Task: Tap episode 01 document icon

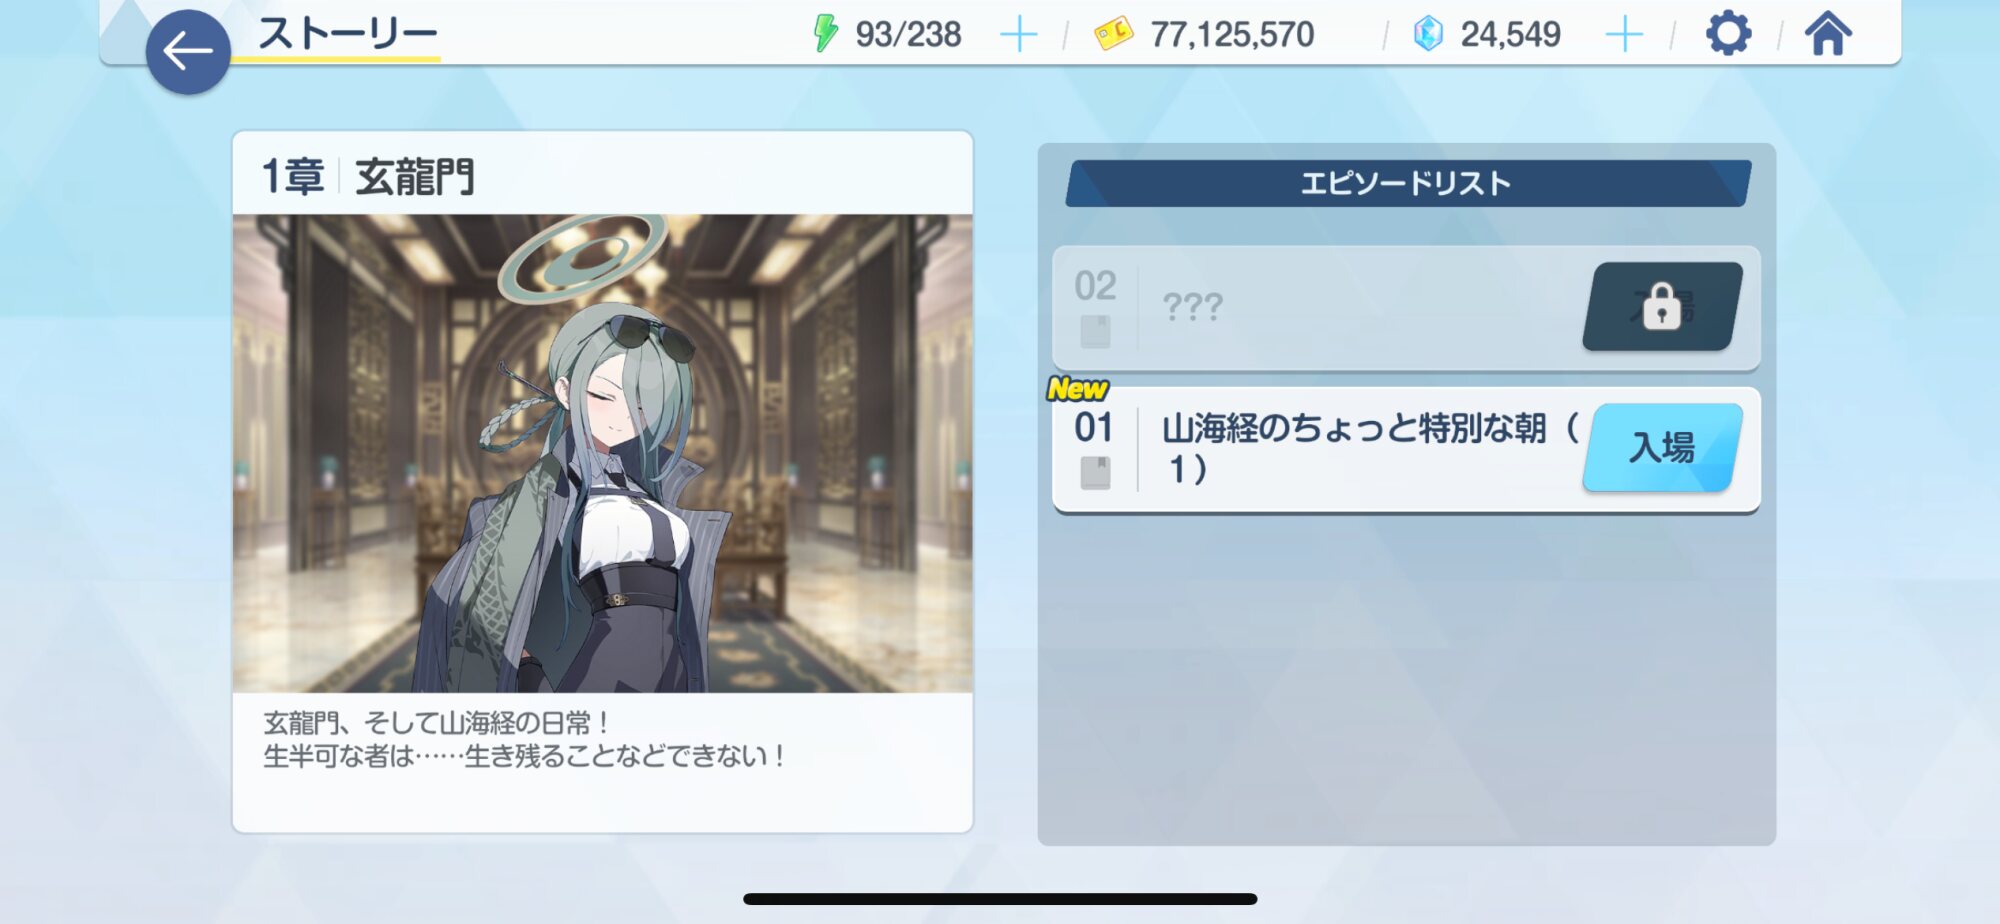Action: (1095, 472)
